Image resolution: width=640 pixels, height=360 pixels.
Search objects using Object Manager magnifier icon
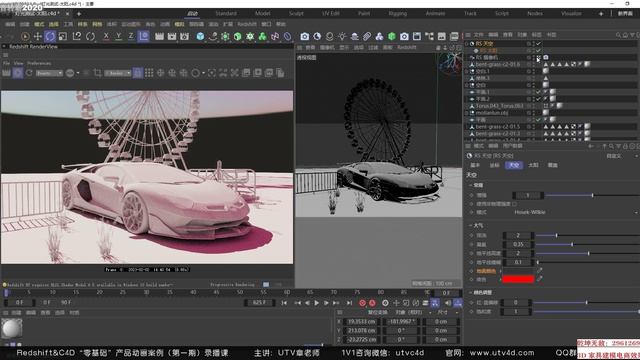click(x=618, y=35)
